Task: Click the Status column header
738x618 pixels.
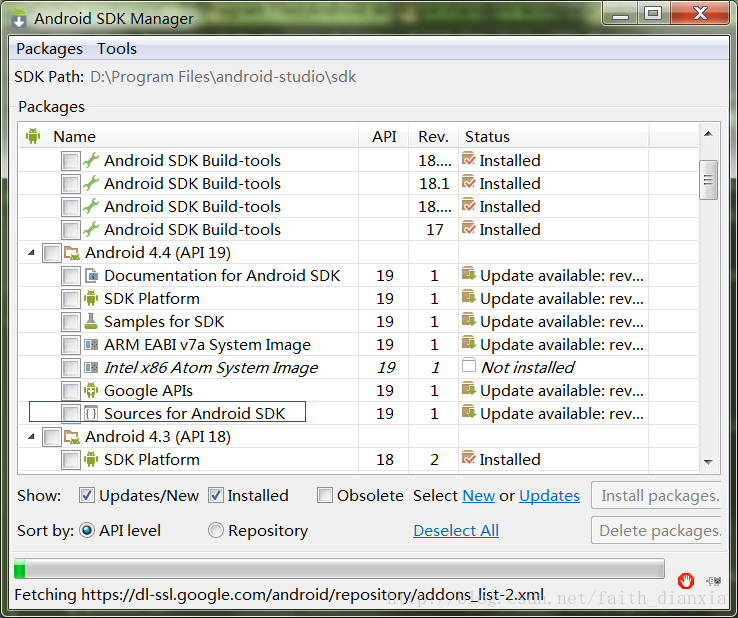Action: pyautogui.click(x=554, y=136)
